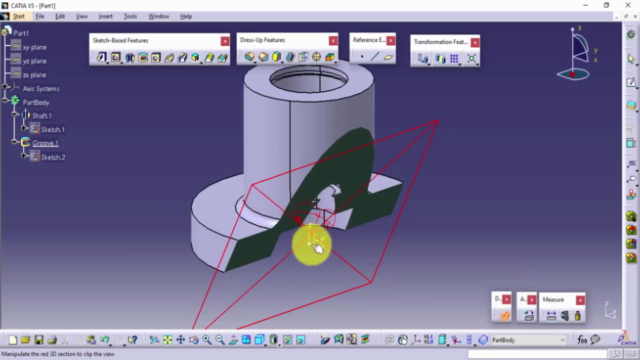Viewport: 640px width, 360px height.
Task: Click the Measure Item icon
Action: point(564,316)
